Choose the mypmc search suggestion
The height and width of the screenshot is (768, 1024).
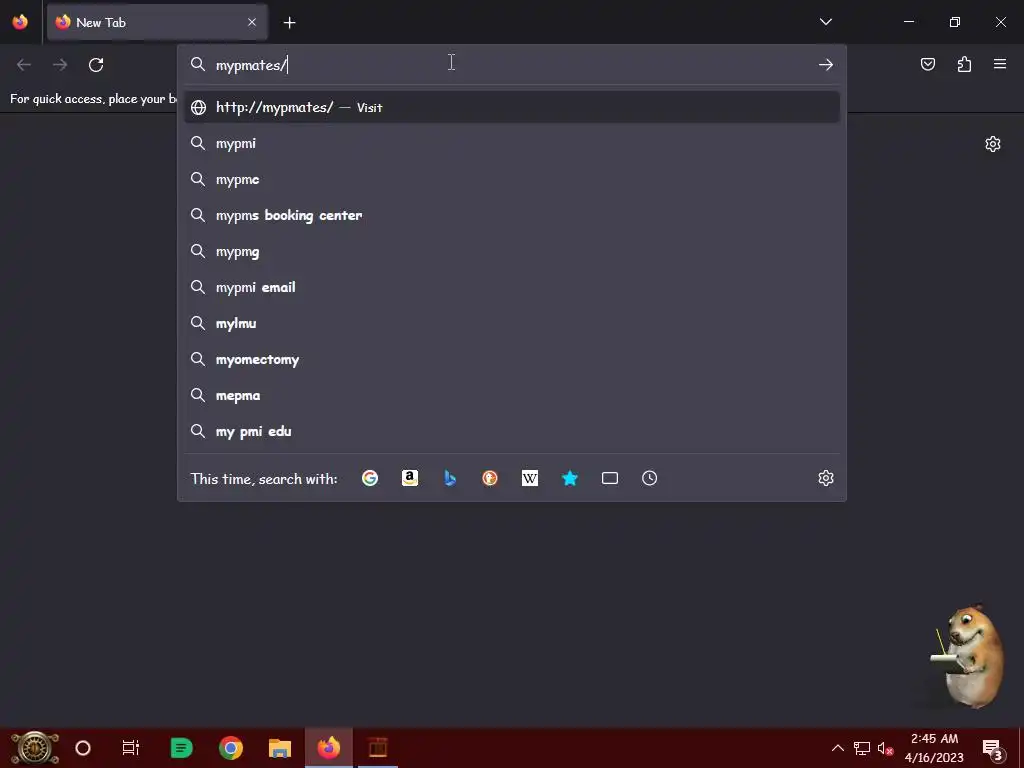coord(512,179)
